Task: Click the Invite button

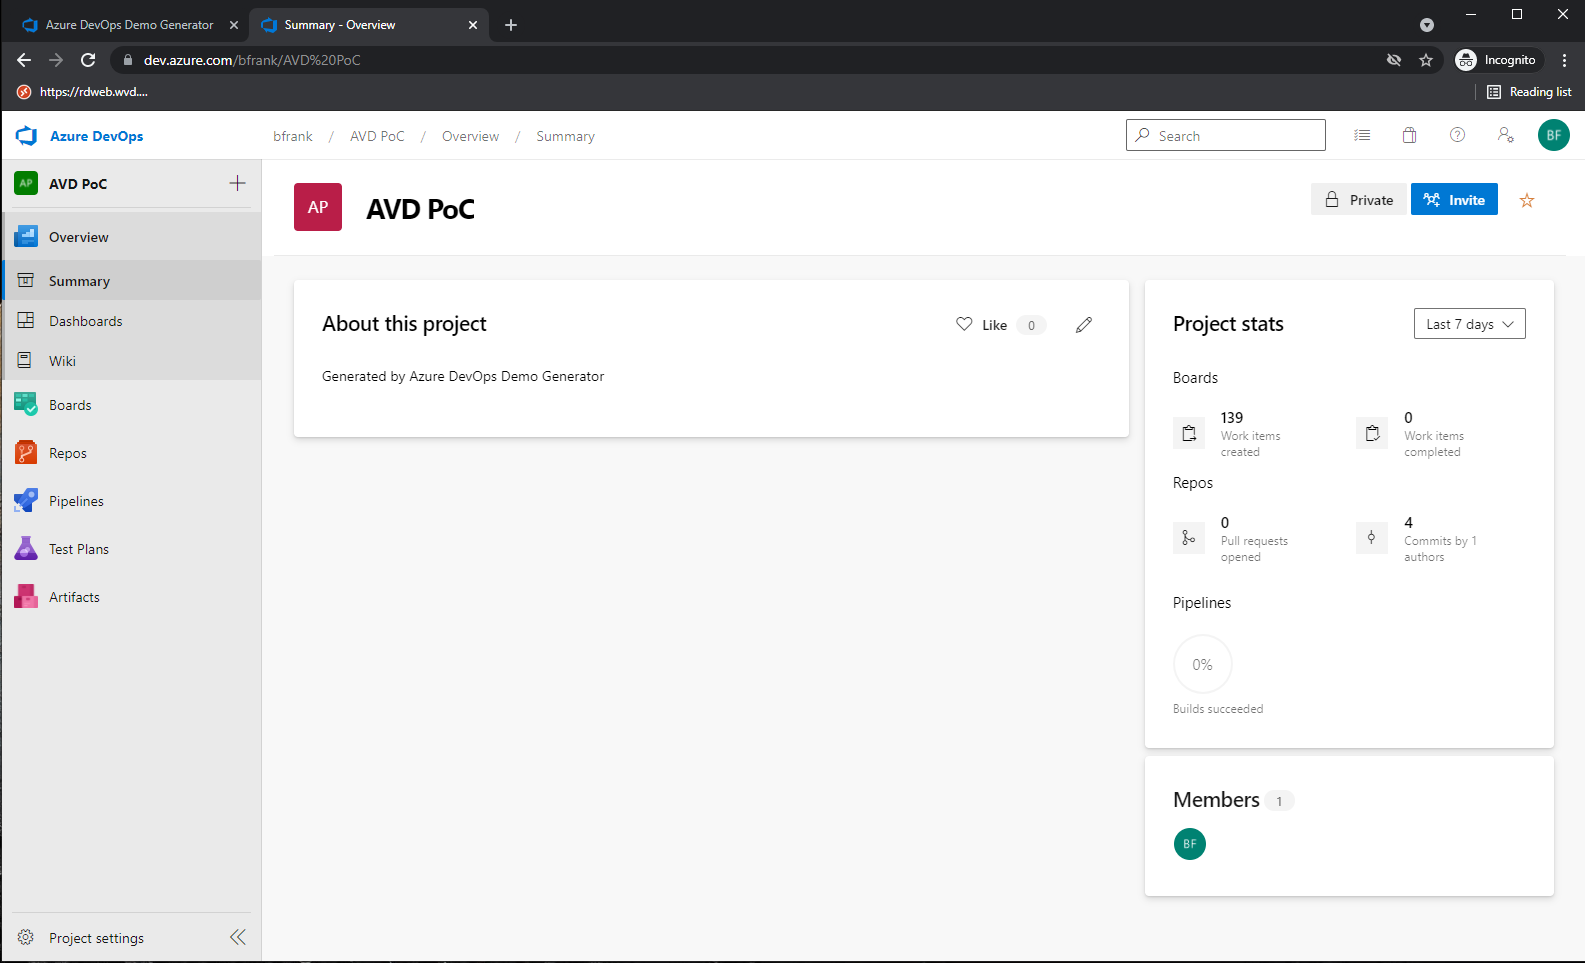Action: click(1454, 200)
